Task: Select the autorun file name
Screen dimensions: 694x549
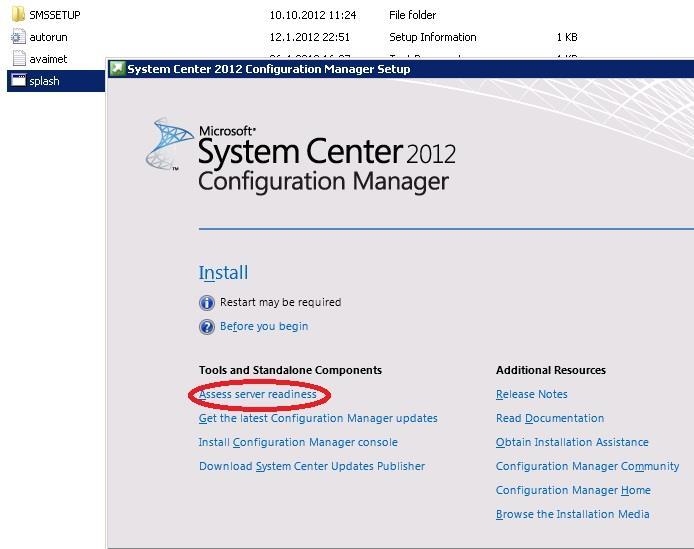Action: (48, 37)
